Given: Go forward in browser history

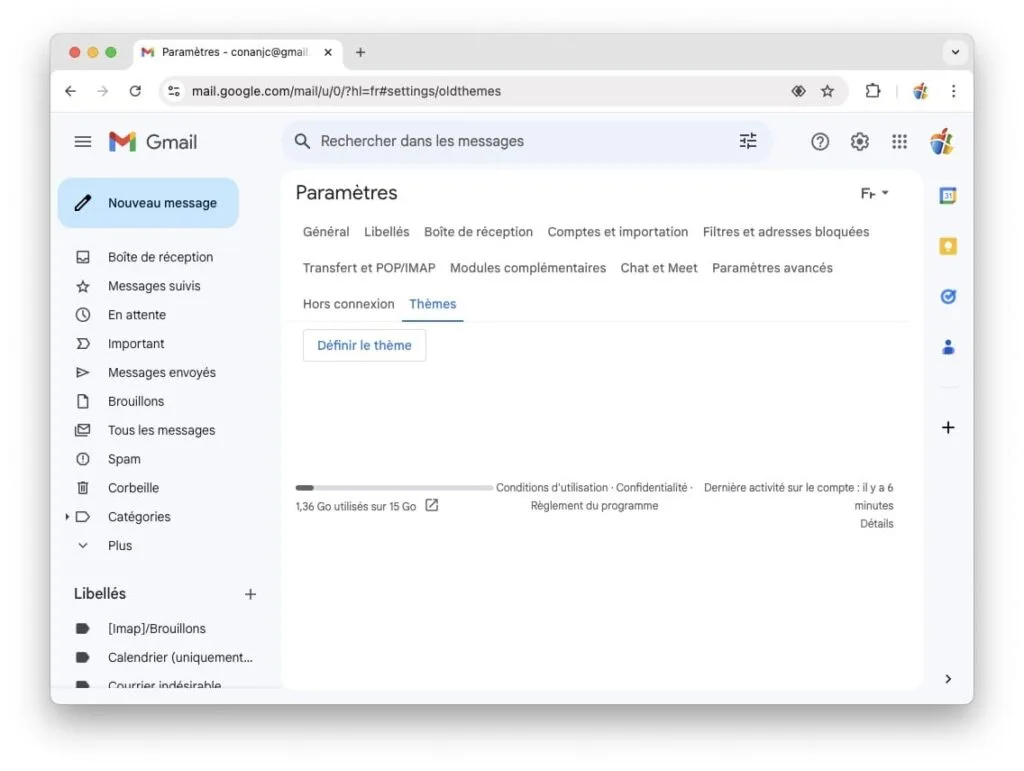Looking at the screenshot, I should pyautogui.click(x=103, y=91).
